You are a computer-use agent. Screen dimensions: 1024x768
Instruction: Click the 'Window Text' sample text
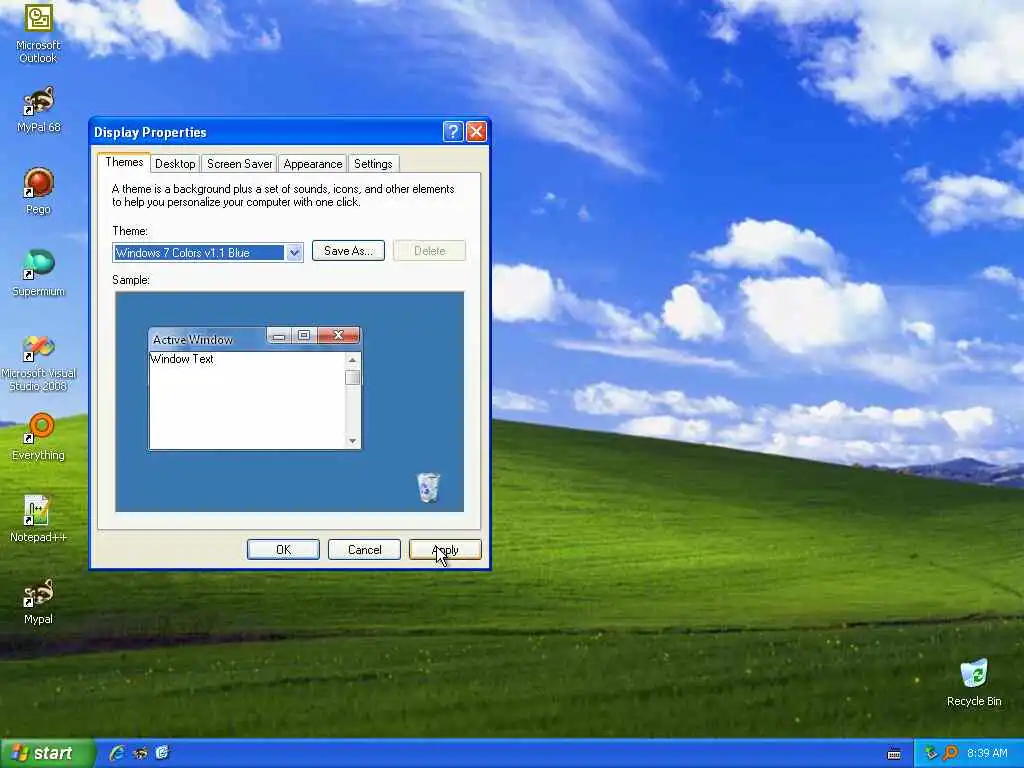coord(182,359)
